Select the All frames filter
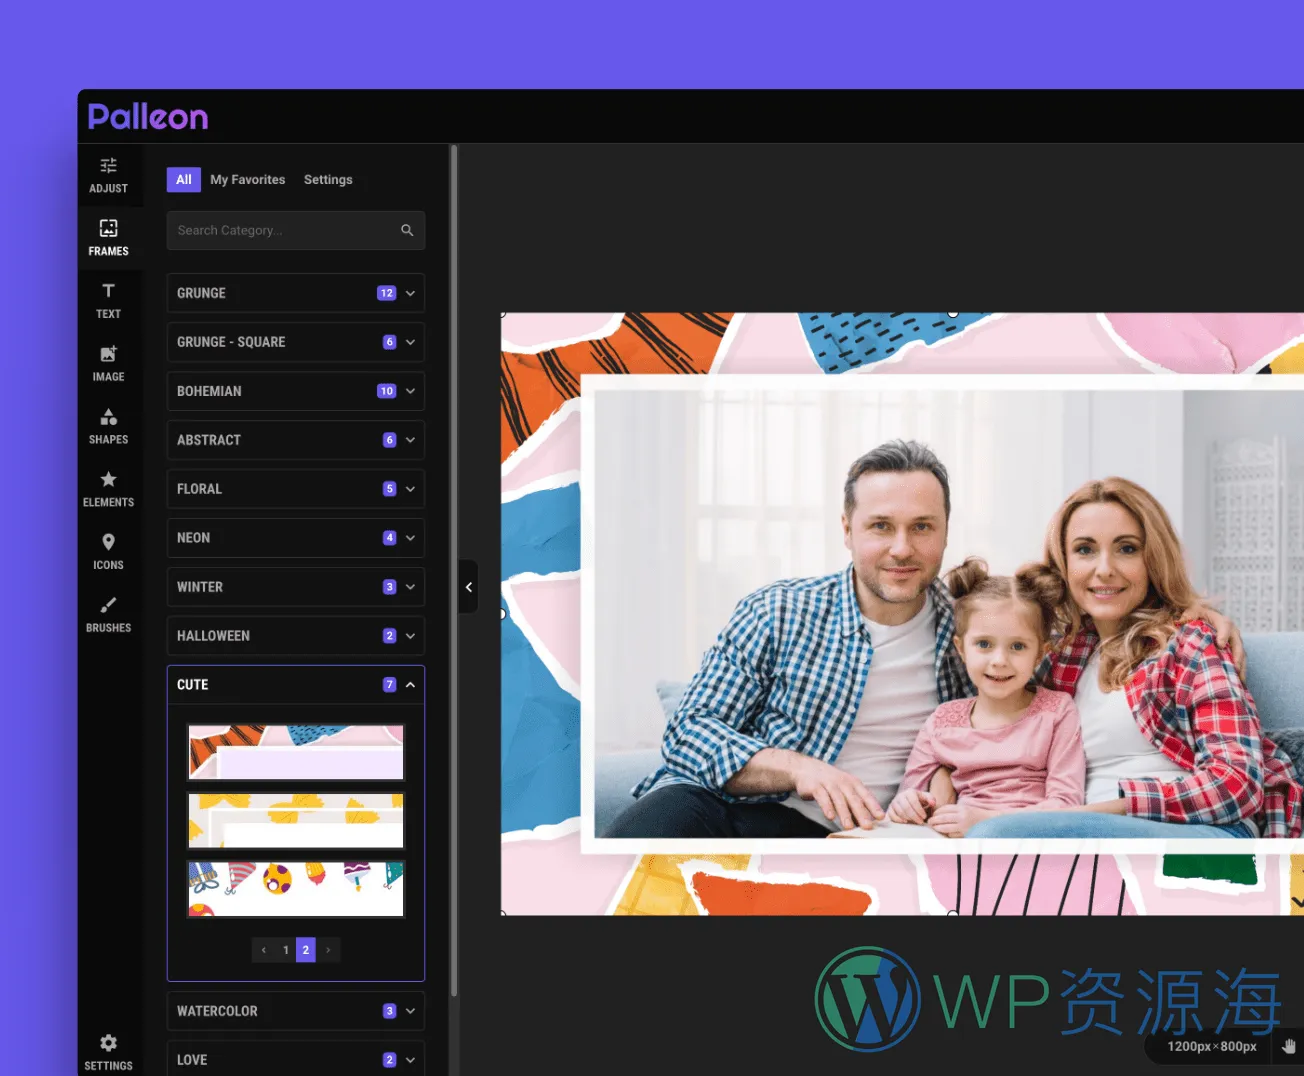 (x=183, y=179)
